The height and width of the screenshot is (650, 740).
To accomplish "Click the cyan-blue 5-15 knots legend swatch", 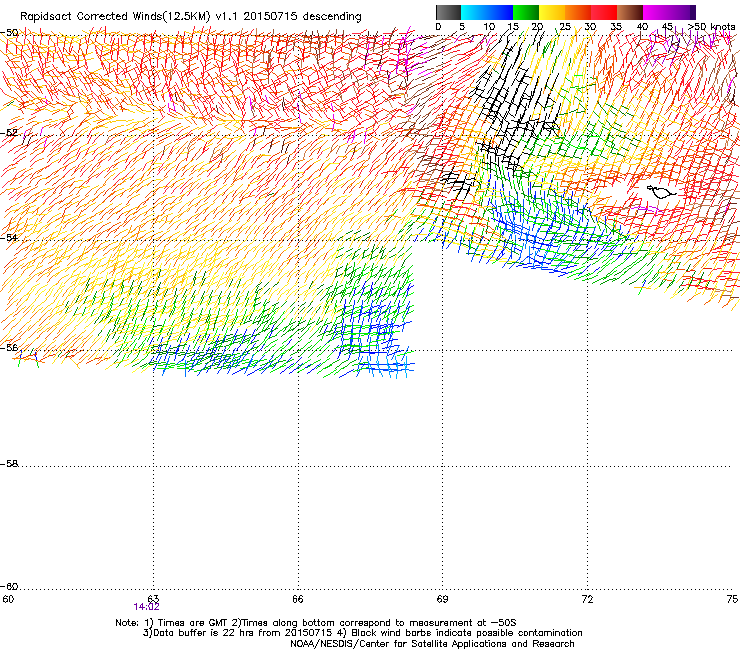I will click(x=487, y=12).
